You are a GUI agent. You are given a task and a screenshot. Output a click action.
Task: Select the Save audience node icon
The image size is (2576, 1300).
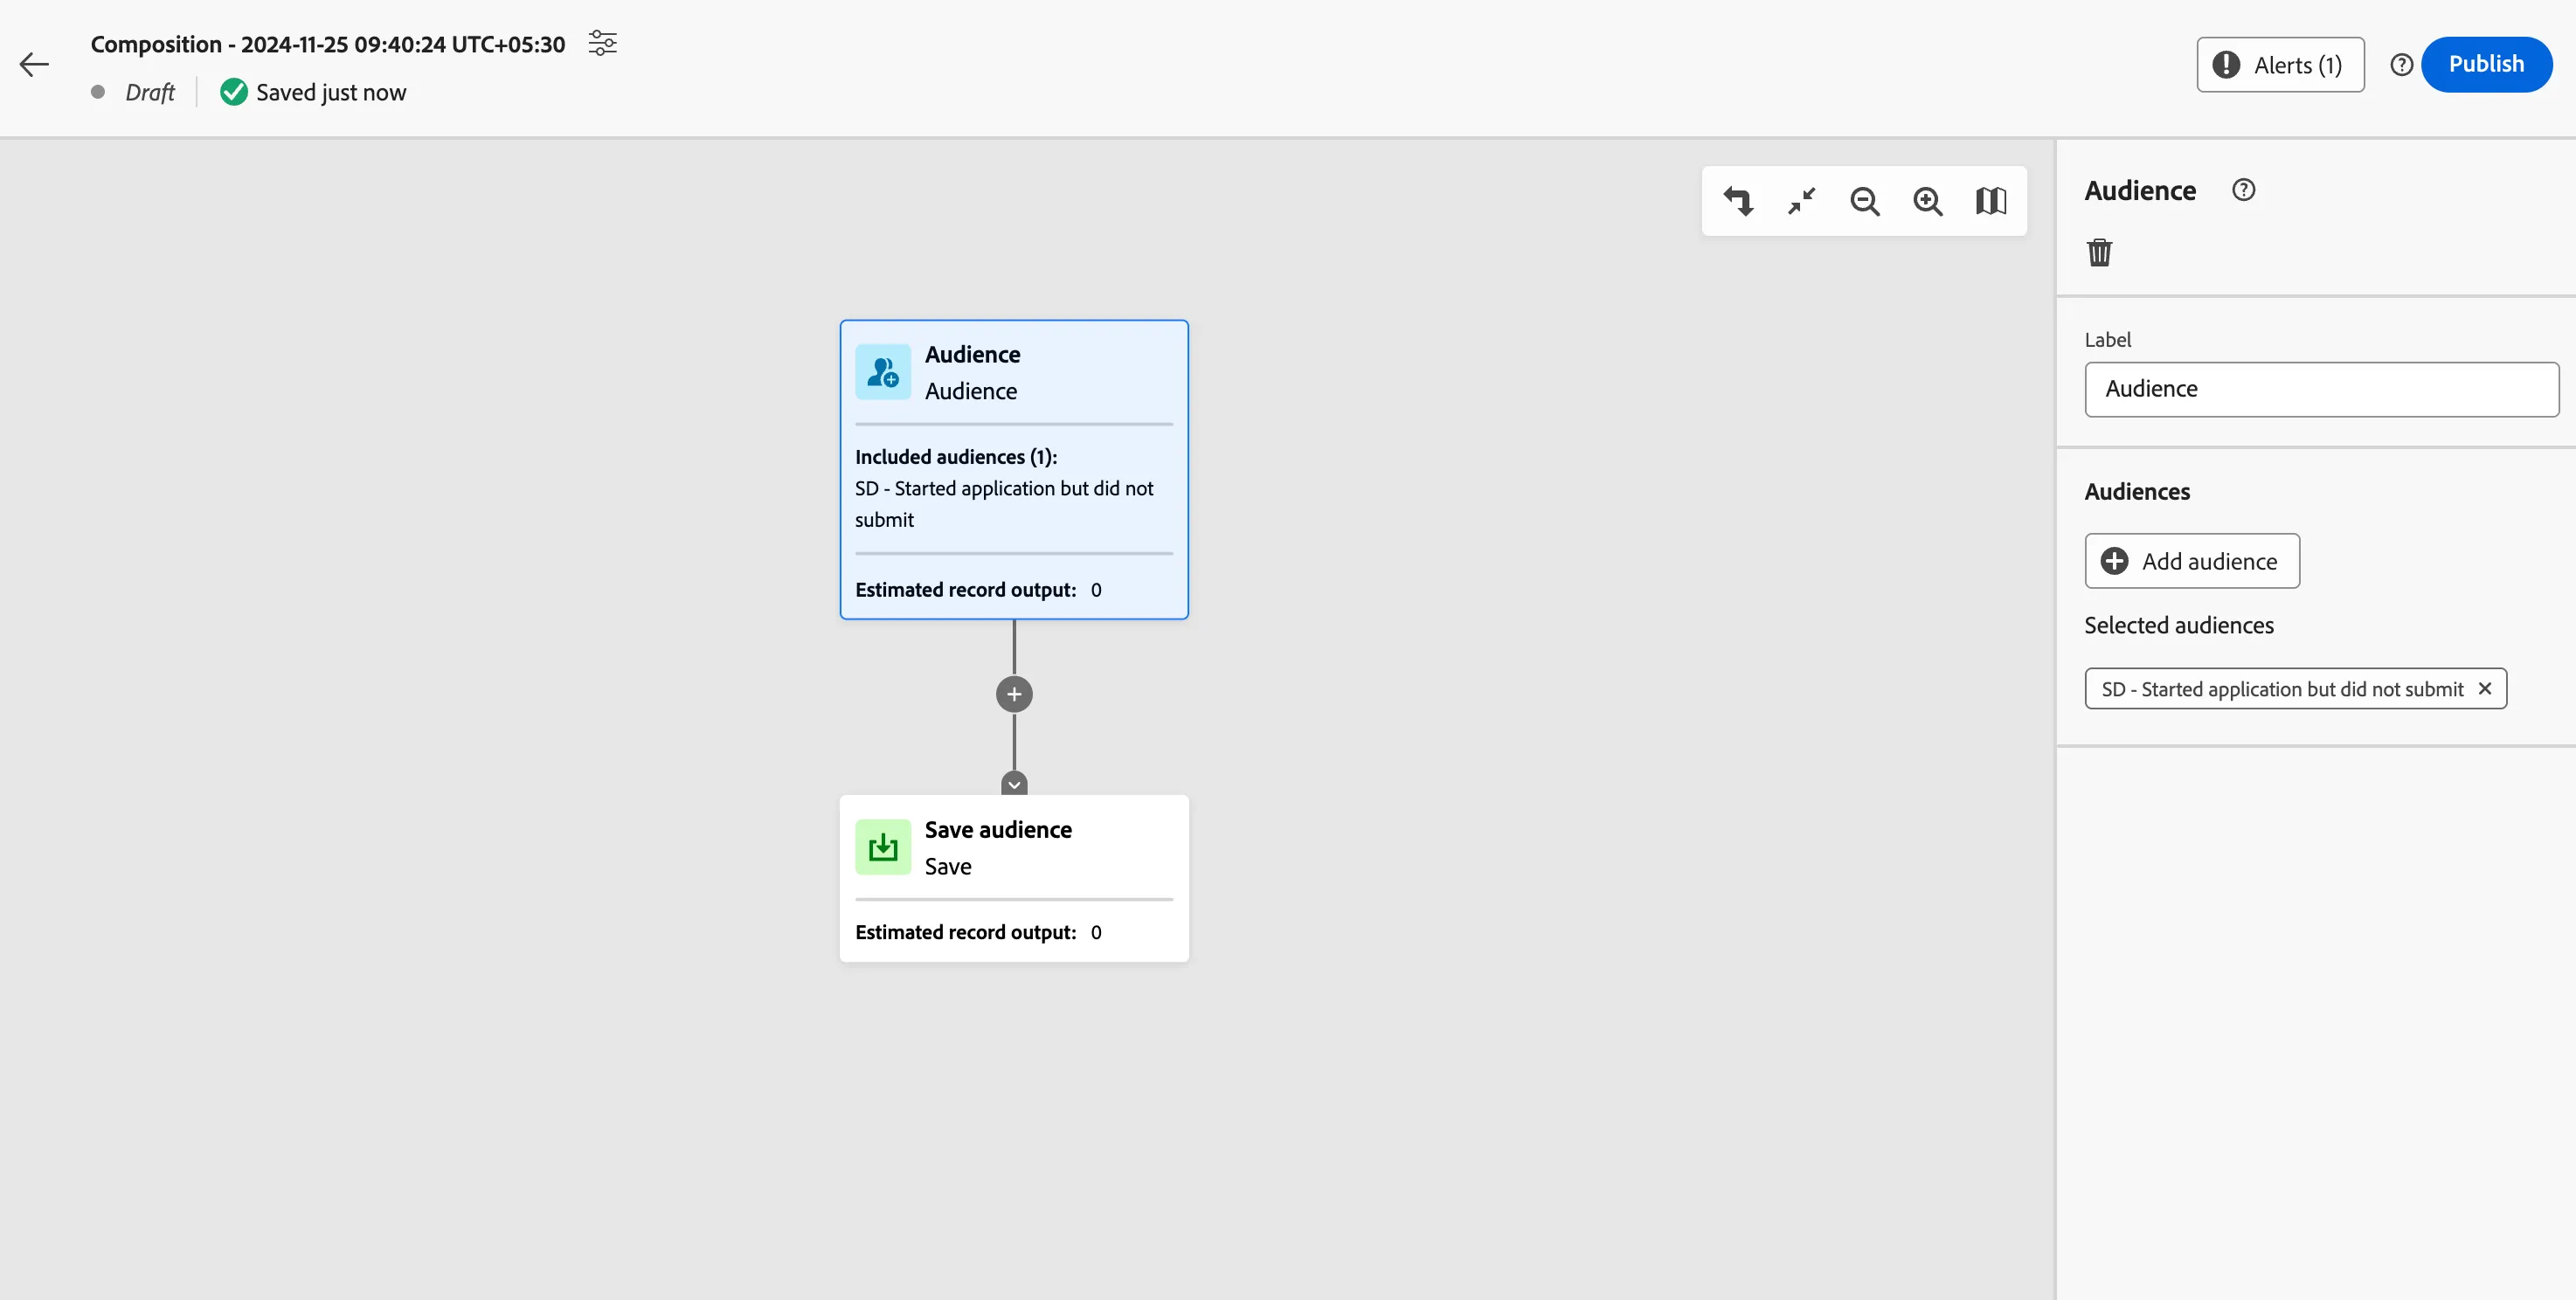[883, 847]
